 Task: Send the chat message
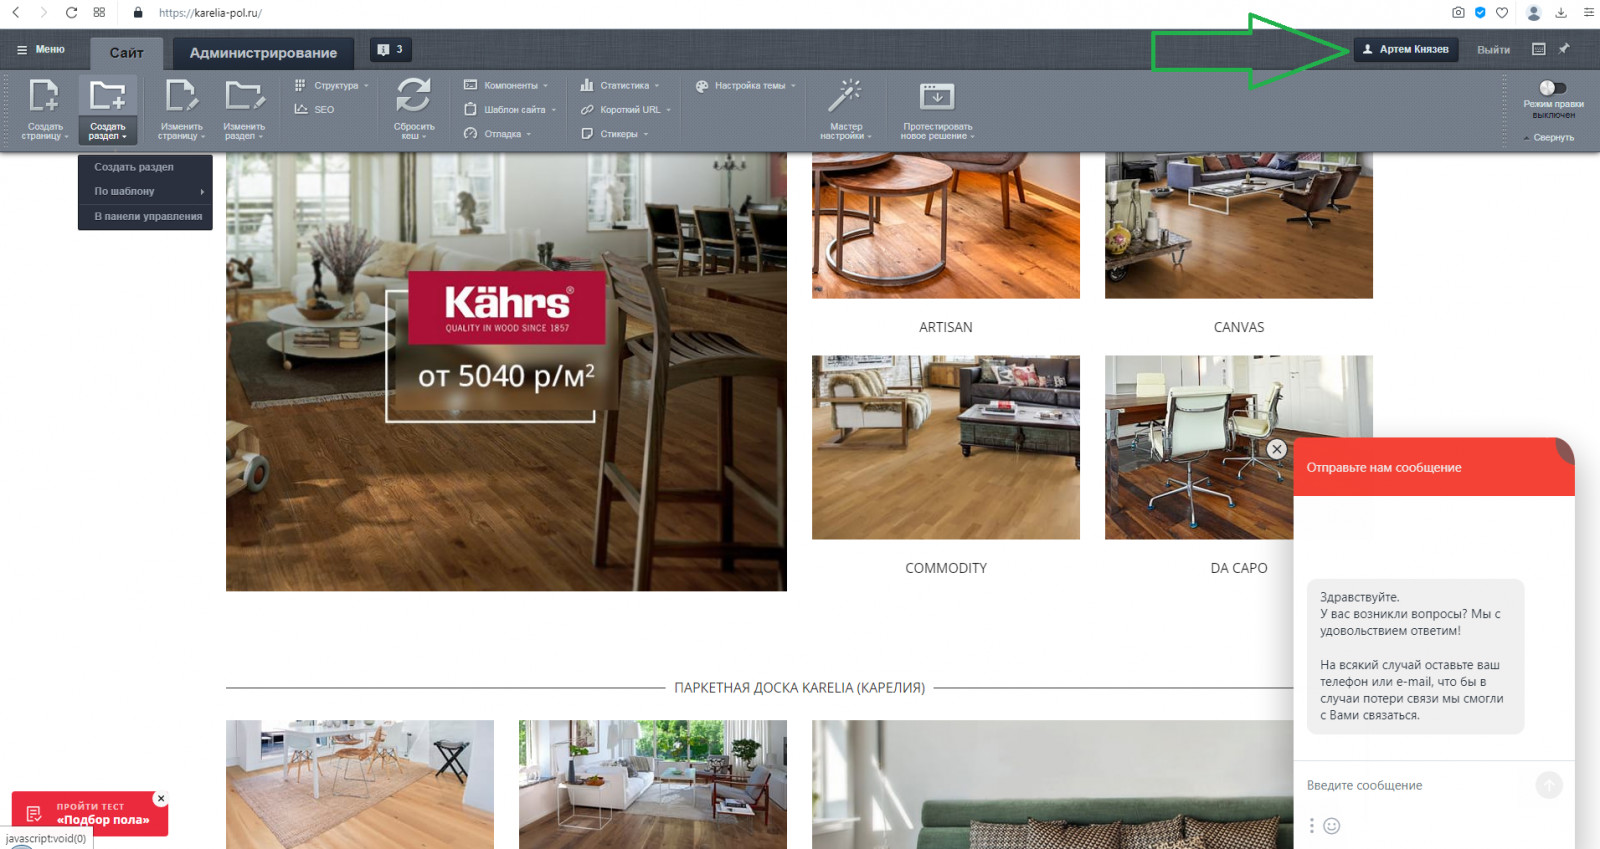(x=1549, y=785)
